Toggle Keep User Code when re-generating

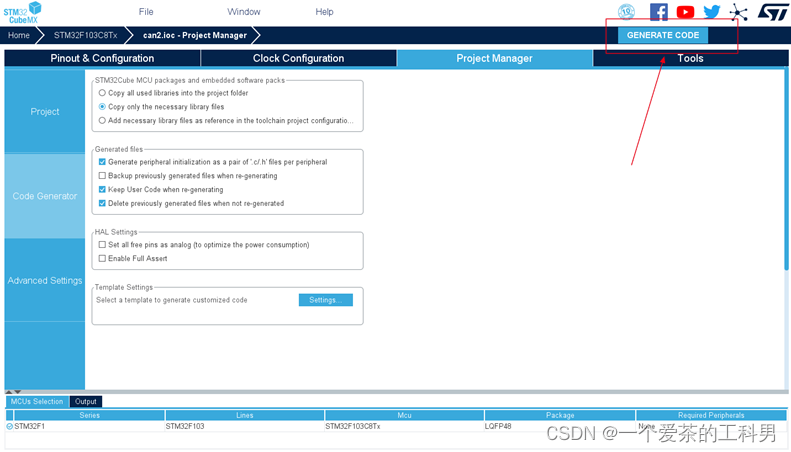(x=102, y=190)
